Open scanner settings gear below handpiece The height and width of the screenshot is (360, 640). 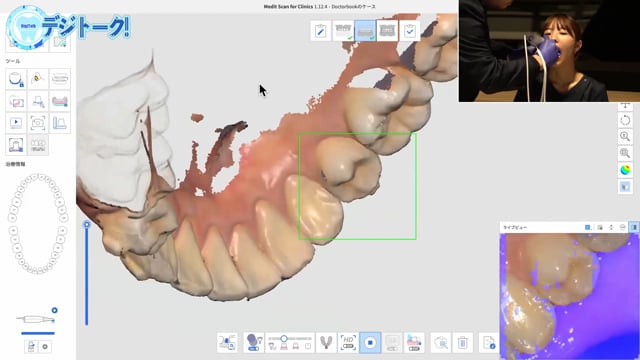[45, 347]
